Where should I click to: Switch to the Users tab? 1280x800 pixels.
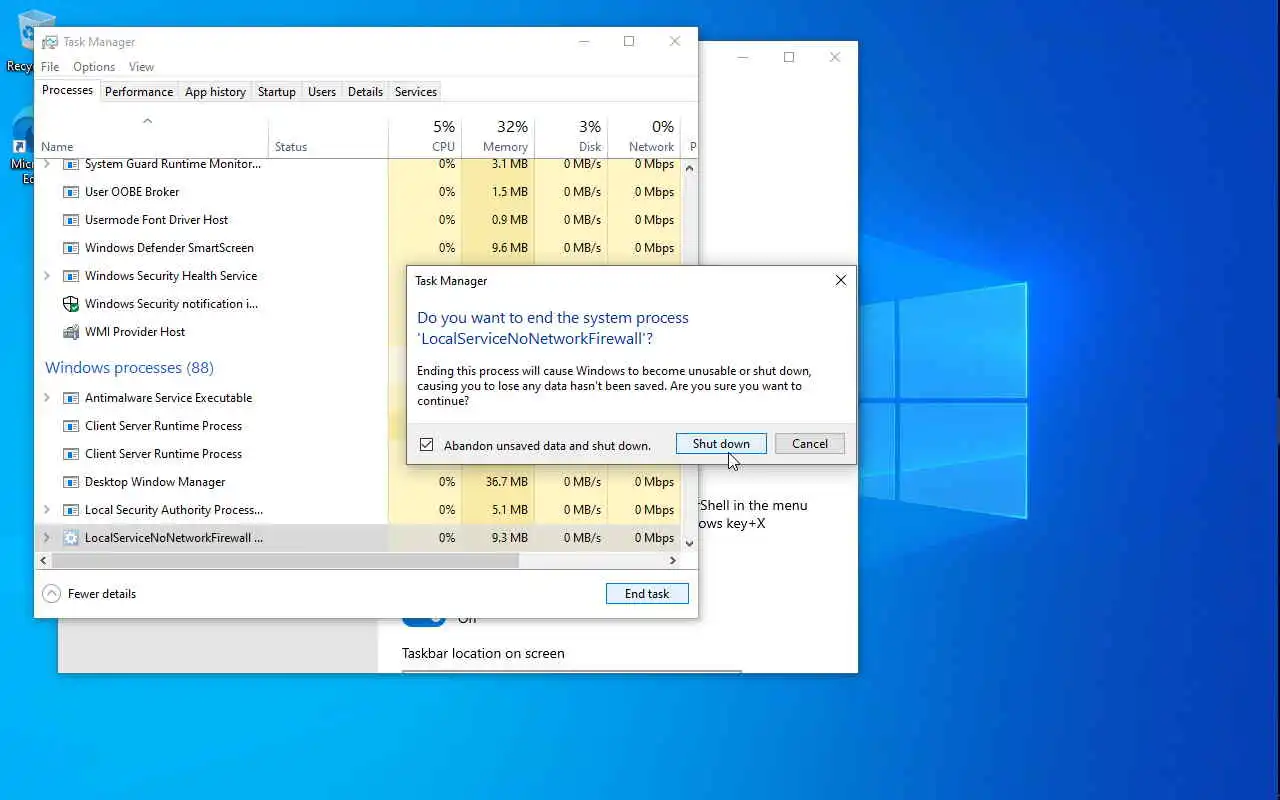point(322,92)
